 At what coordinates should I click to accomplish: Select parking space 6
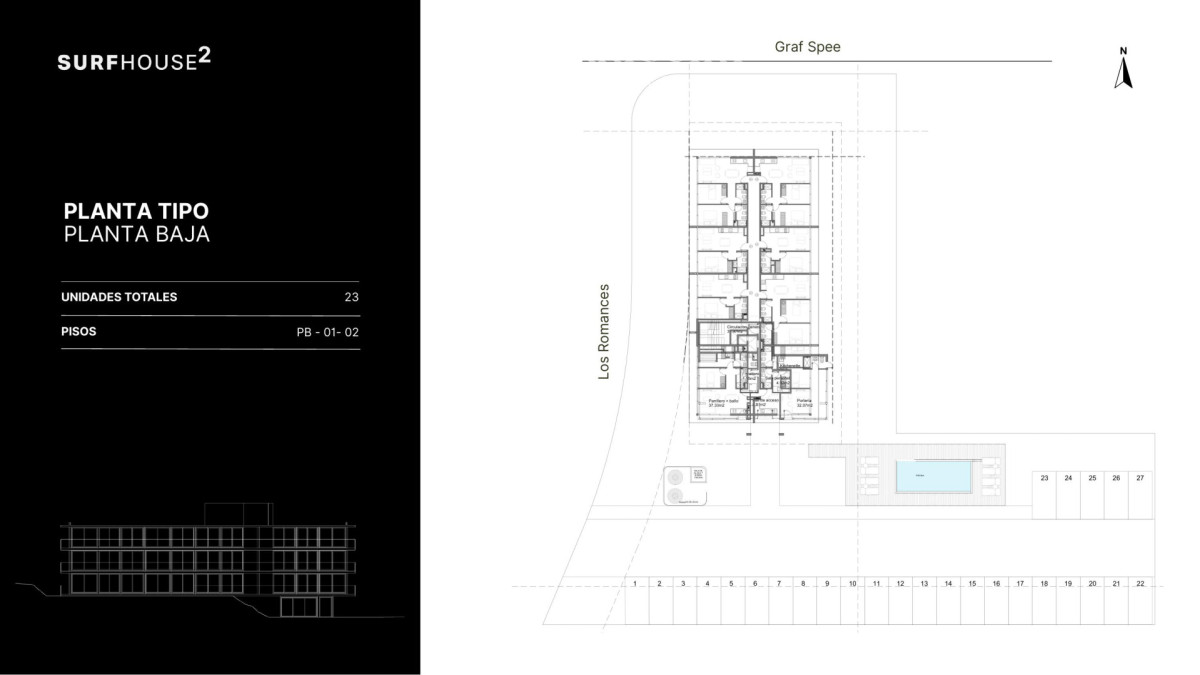pyautogui.click(x=756, y=601)
